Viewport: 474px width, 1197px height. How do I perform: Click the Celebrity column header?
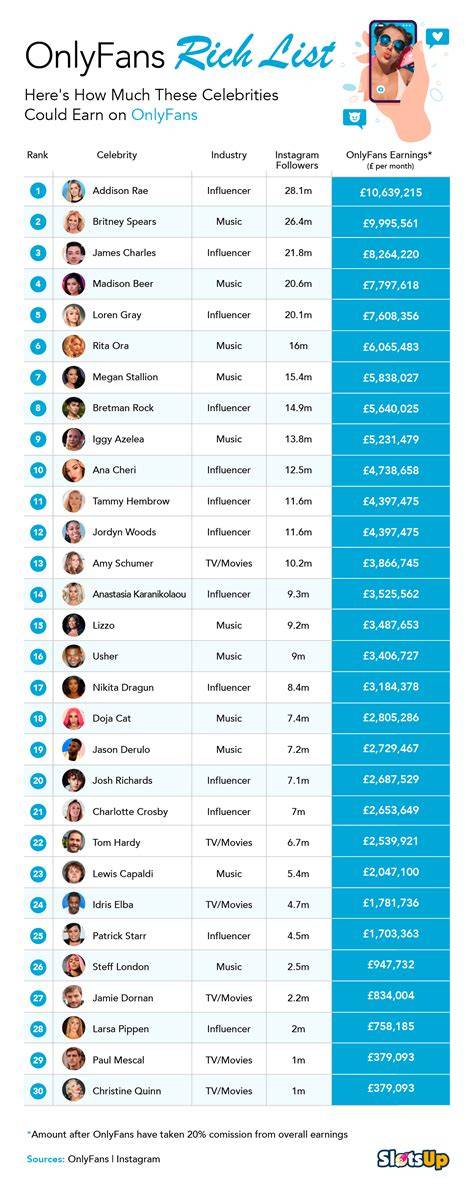click(x=117, y=155)
